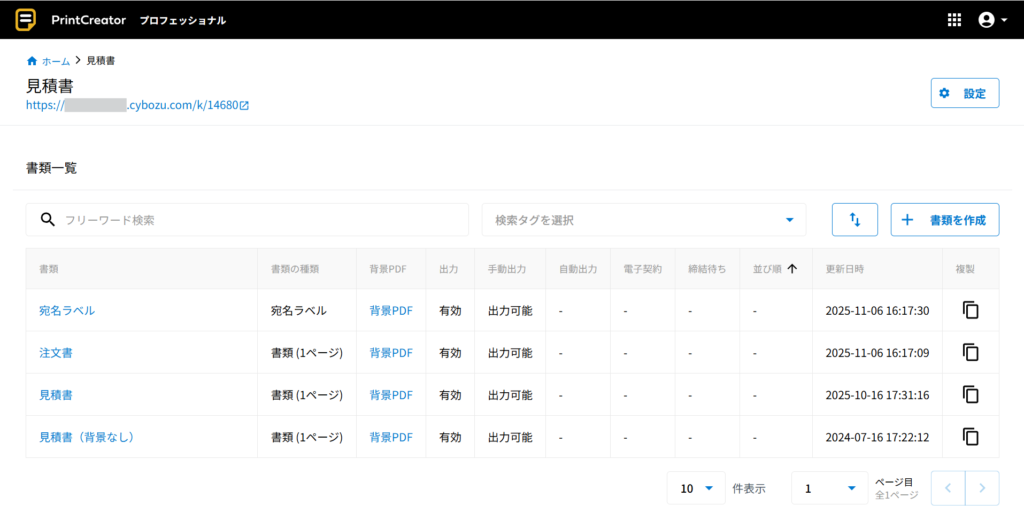Click the 書類を作成 button
Image resolution: width=1024 pixels, height=513 pixels.
point(944,220)
